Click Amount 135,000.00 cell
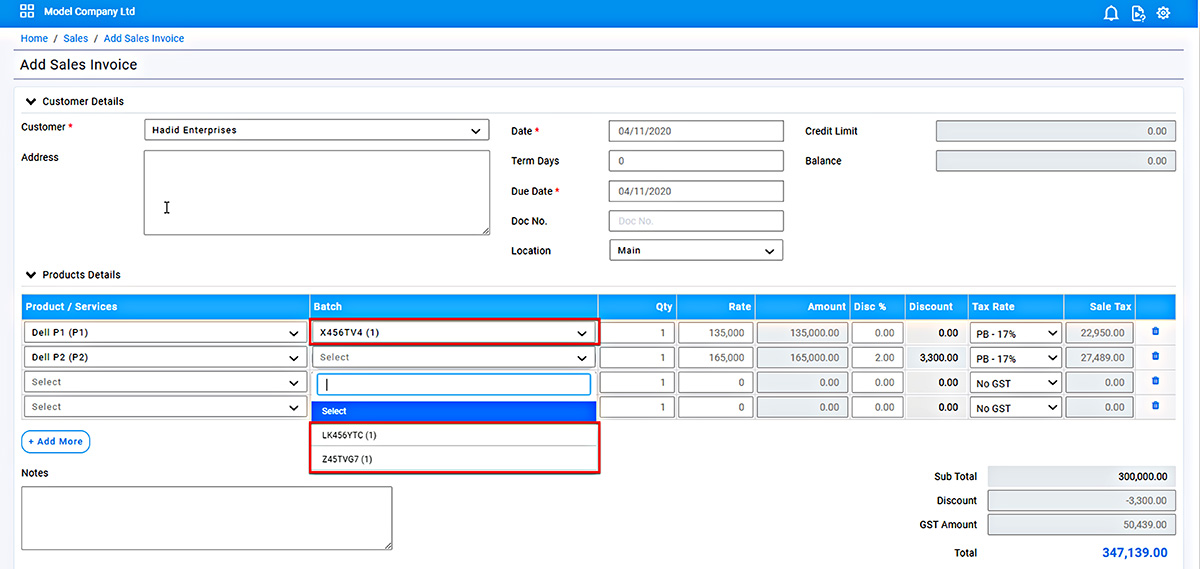The image size is (1200, 569). pyautogui.click(x=803, y=332)
